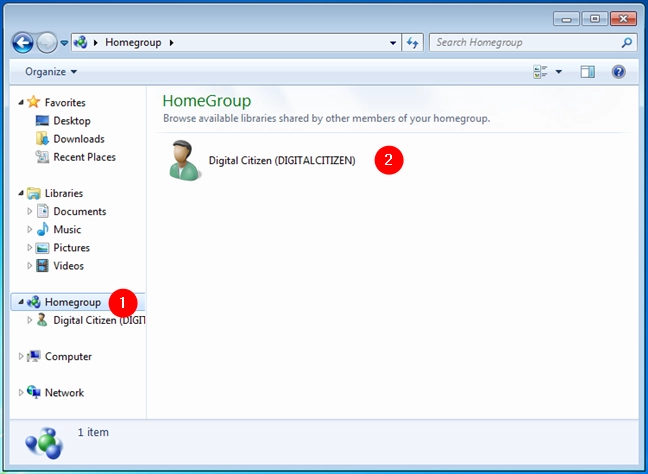The width and height of the screenshot is (648, 474).
Task: Click the search magnifier icon
Action: (x=627, y=42)
